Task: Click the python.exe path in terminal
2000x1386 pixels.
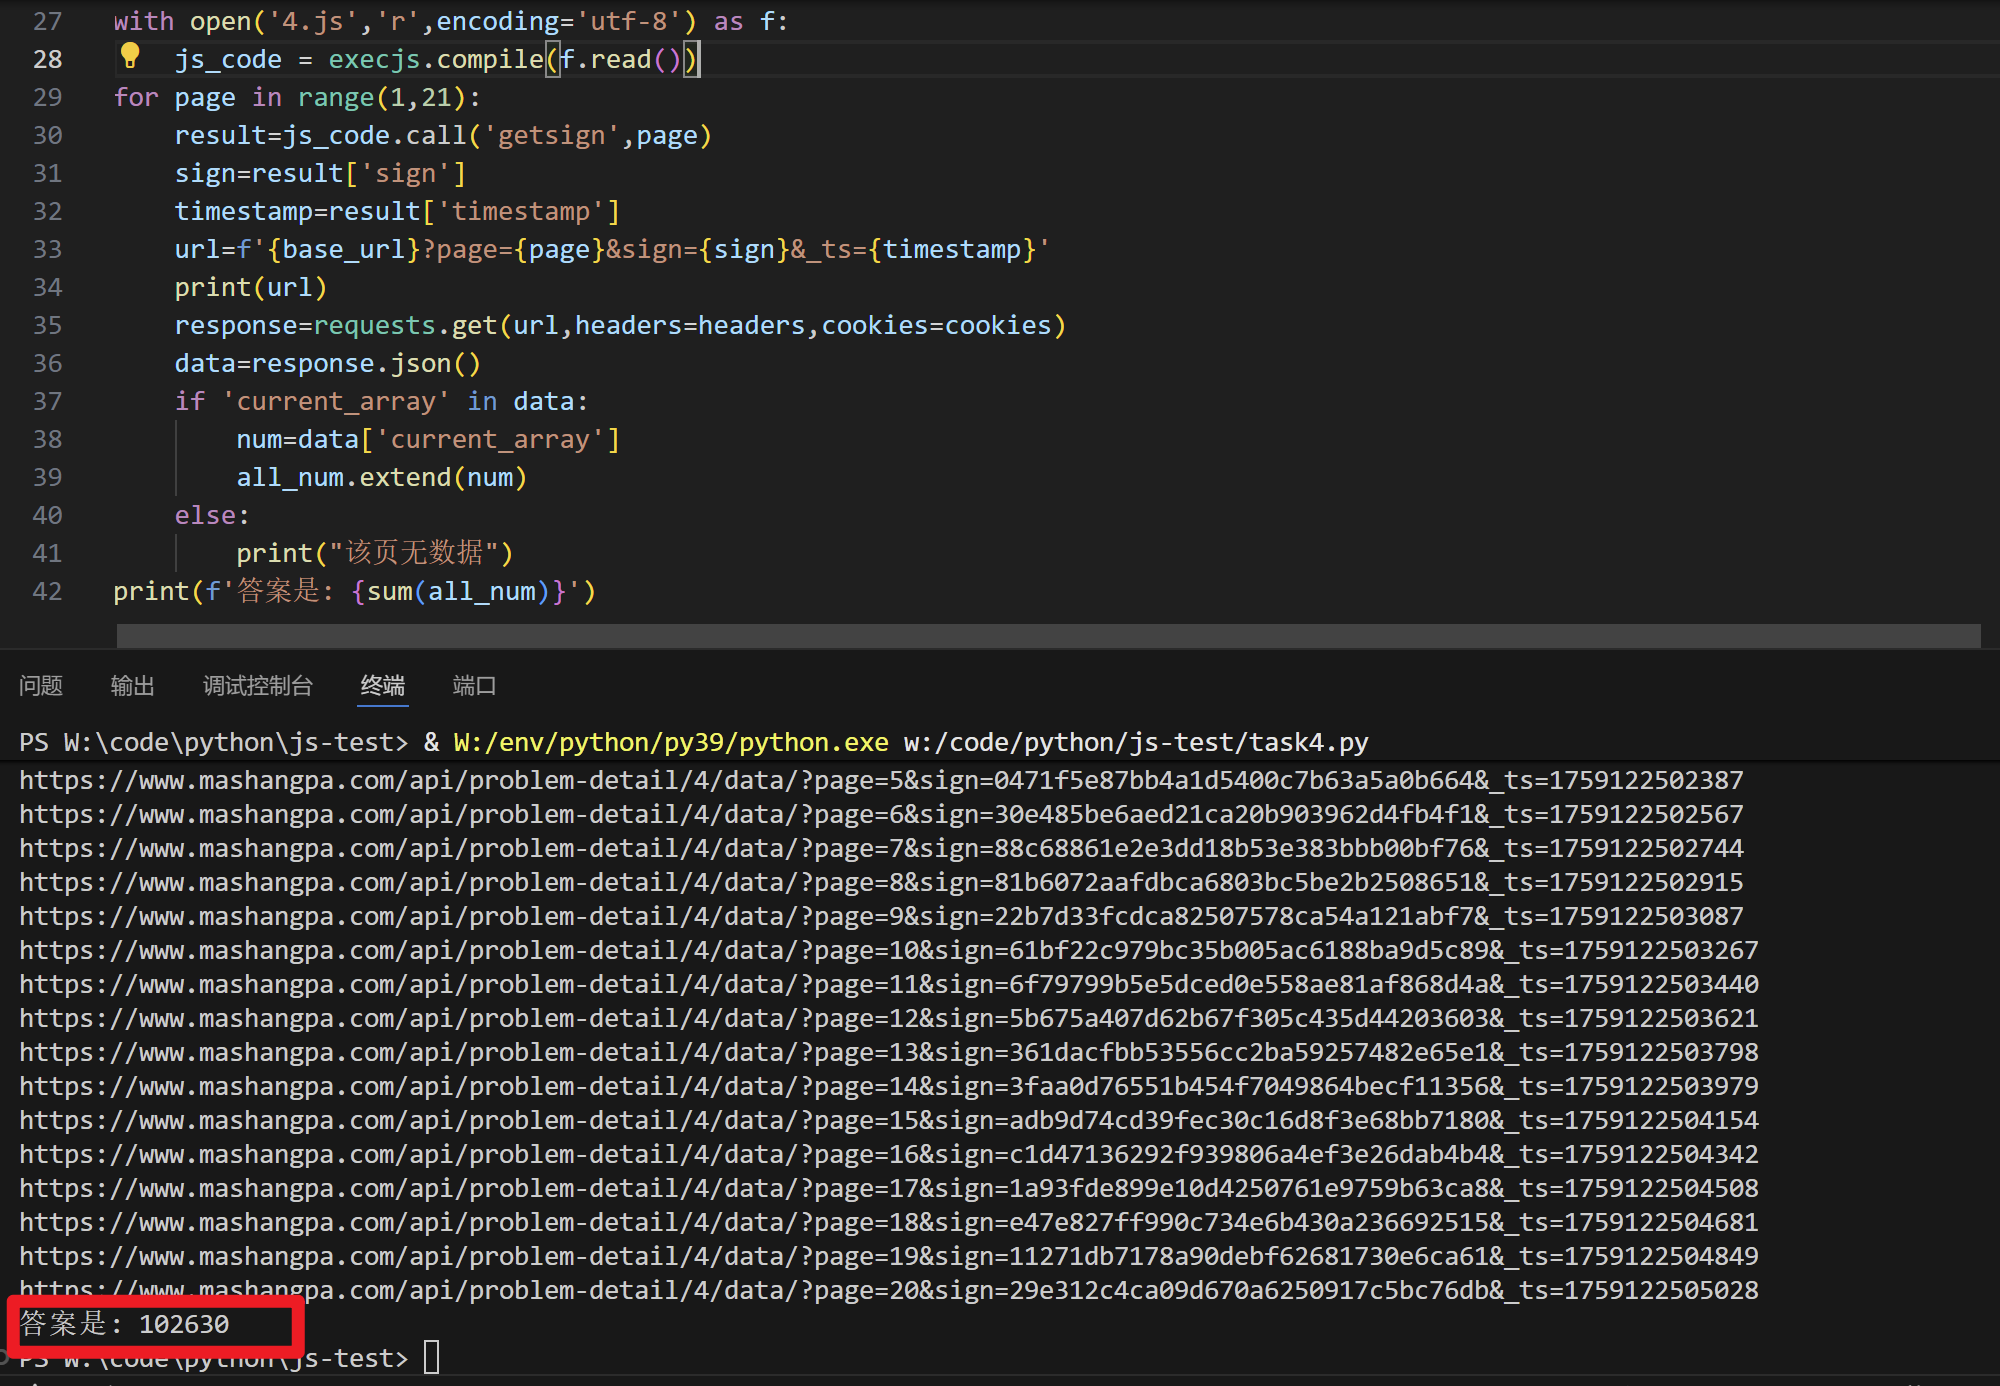Action: click(x=670, y=742)
